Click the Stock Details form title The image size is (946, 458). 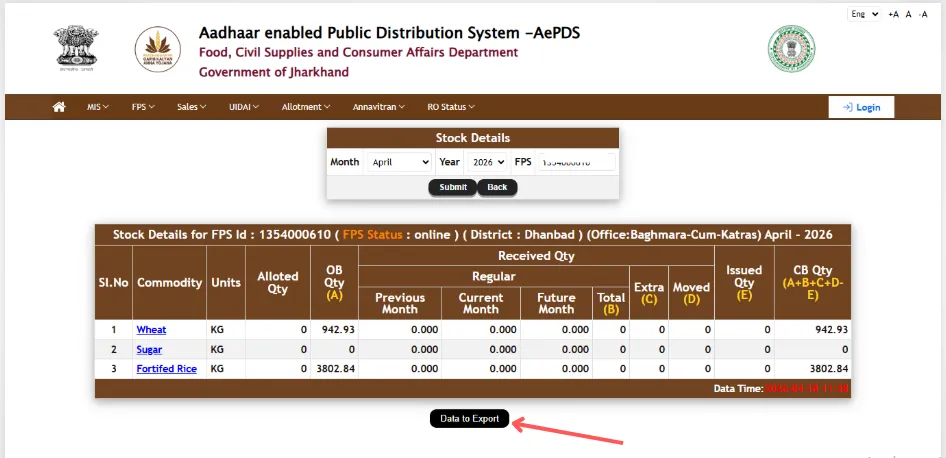(x=473, y=138)
